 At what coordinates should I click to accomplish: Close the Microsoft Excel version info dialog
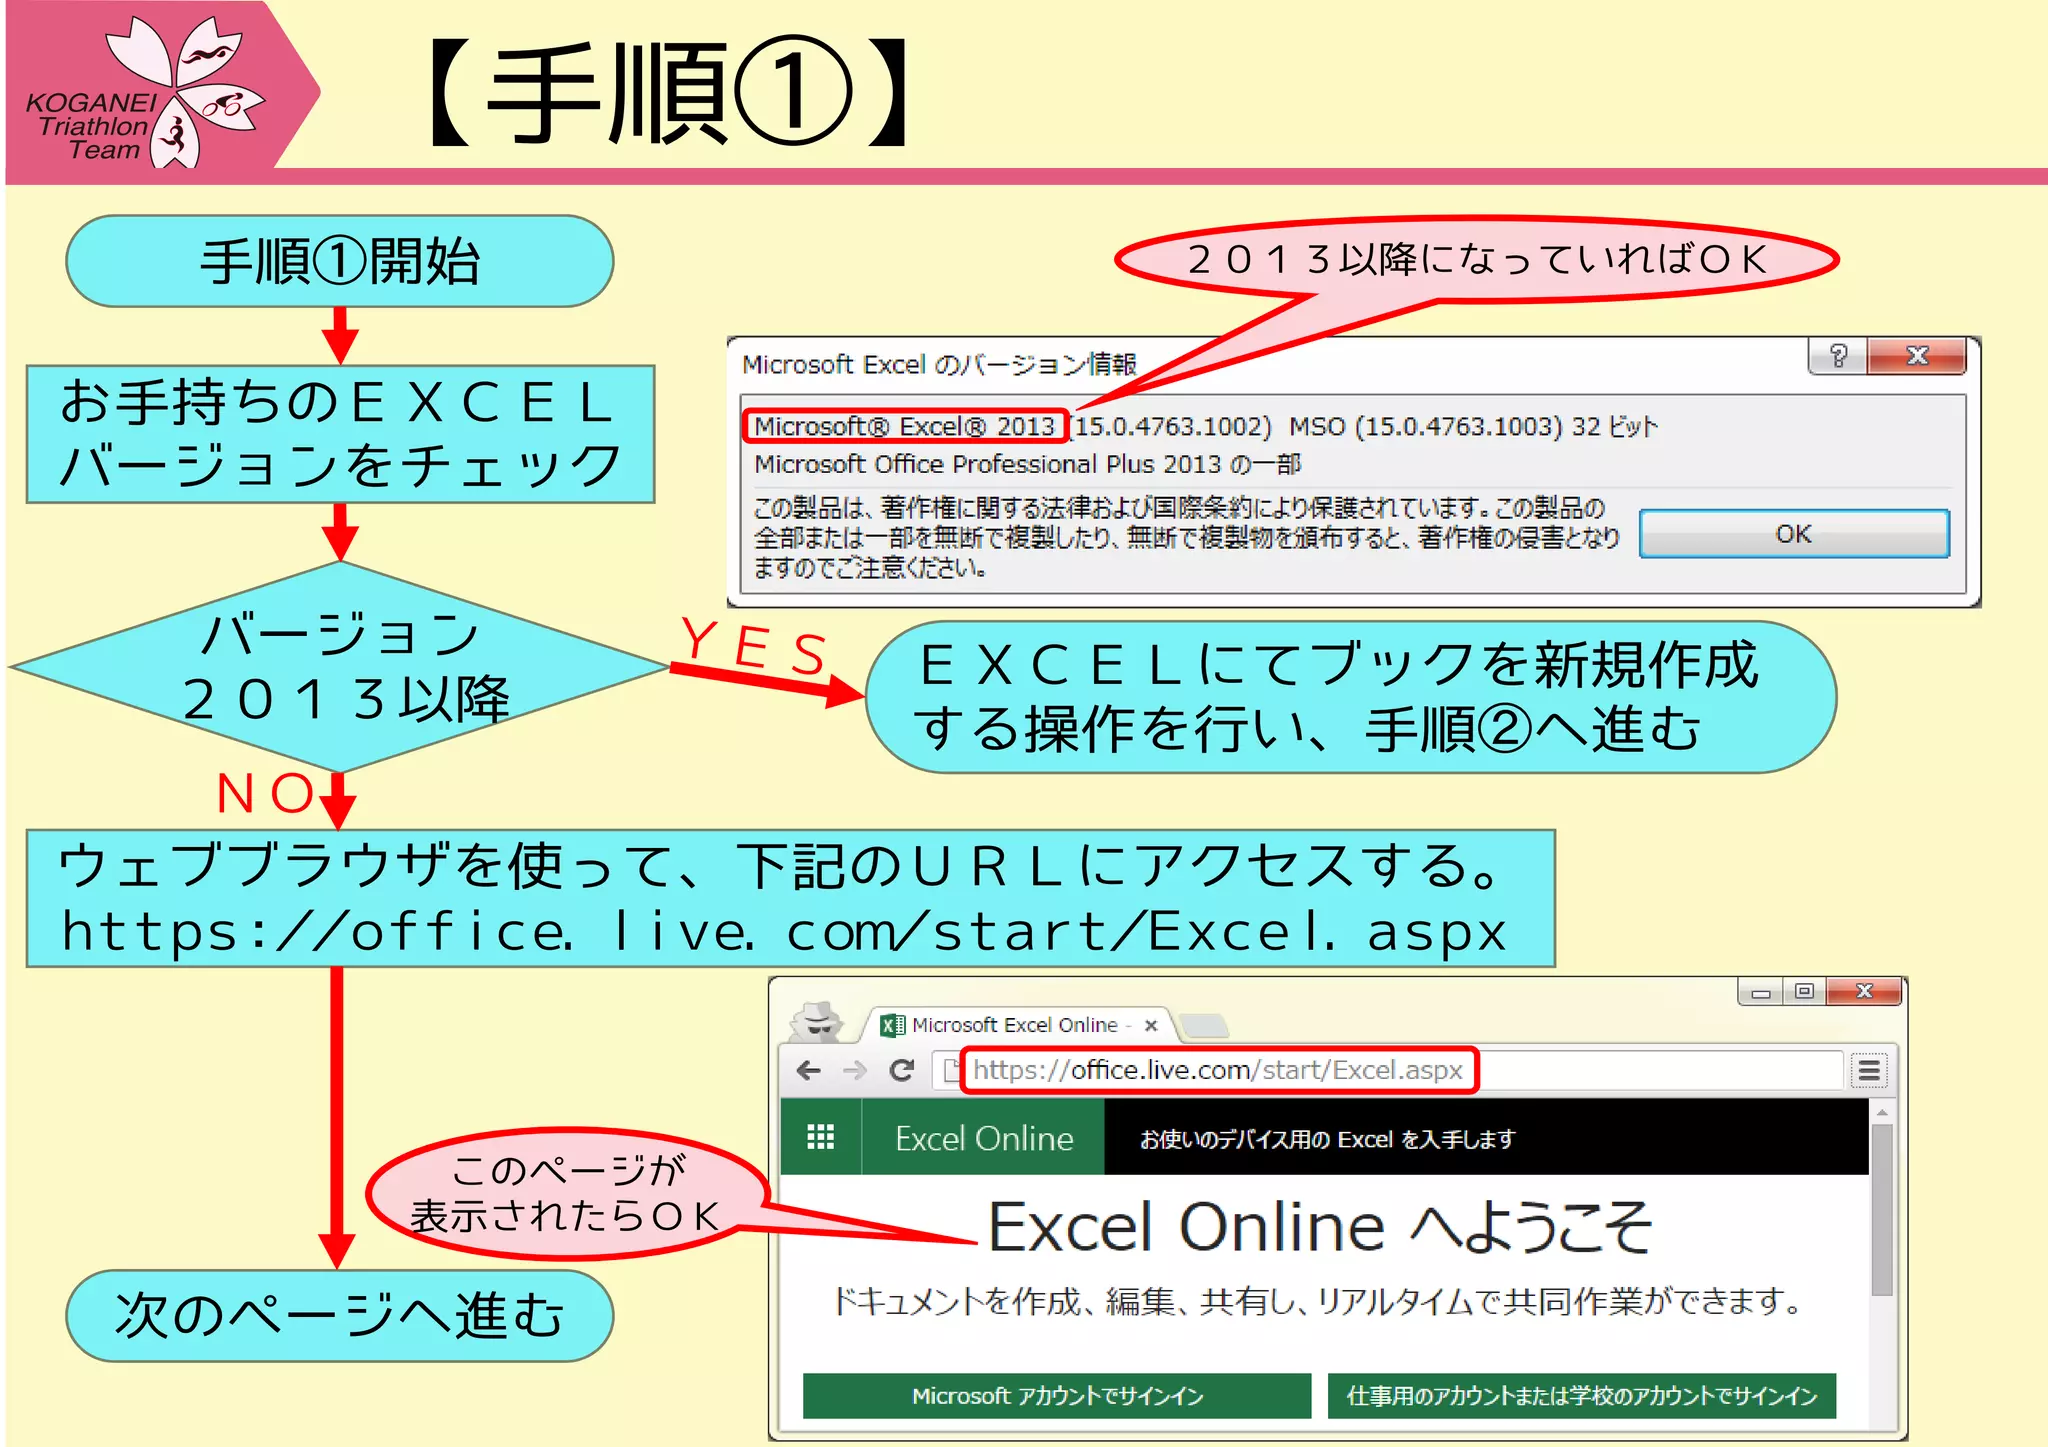[1916, 356]
